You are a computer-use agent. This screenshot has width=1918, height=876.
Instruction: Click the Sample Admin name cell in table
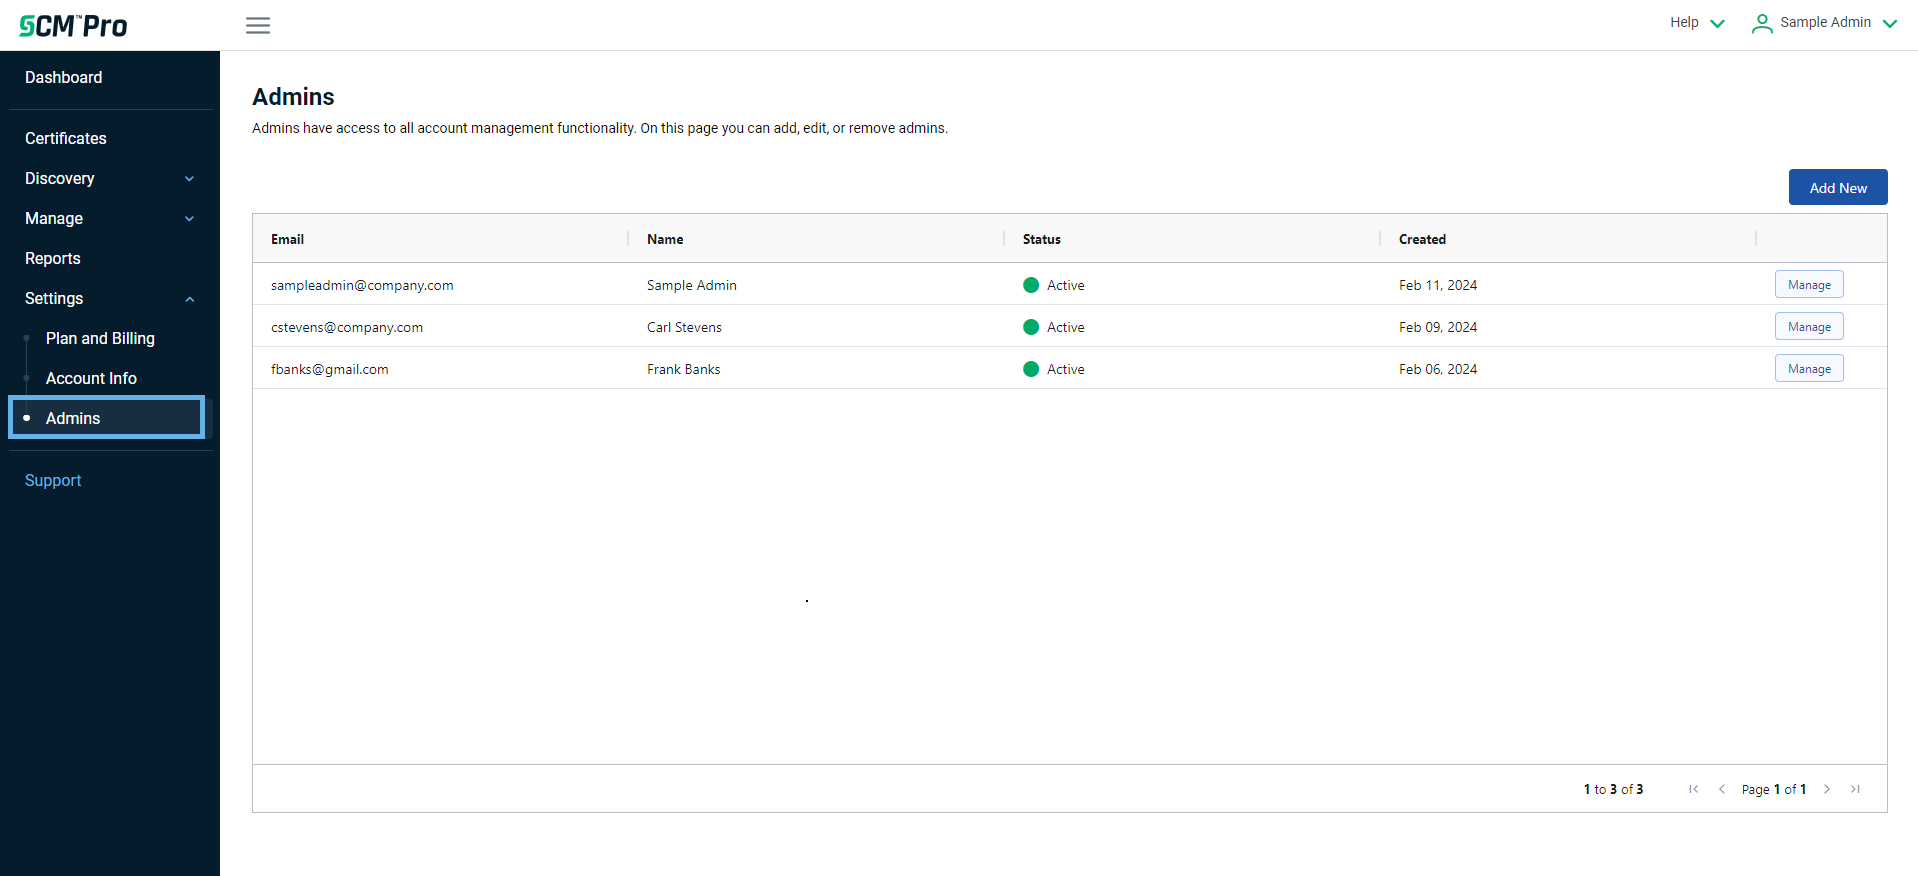coord(692,285)
